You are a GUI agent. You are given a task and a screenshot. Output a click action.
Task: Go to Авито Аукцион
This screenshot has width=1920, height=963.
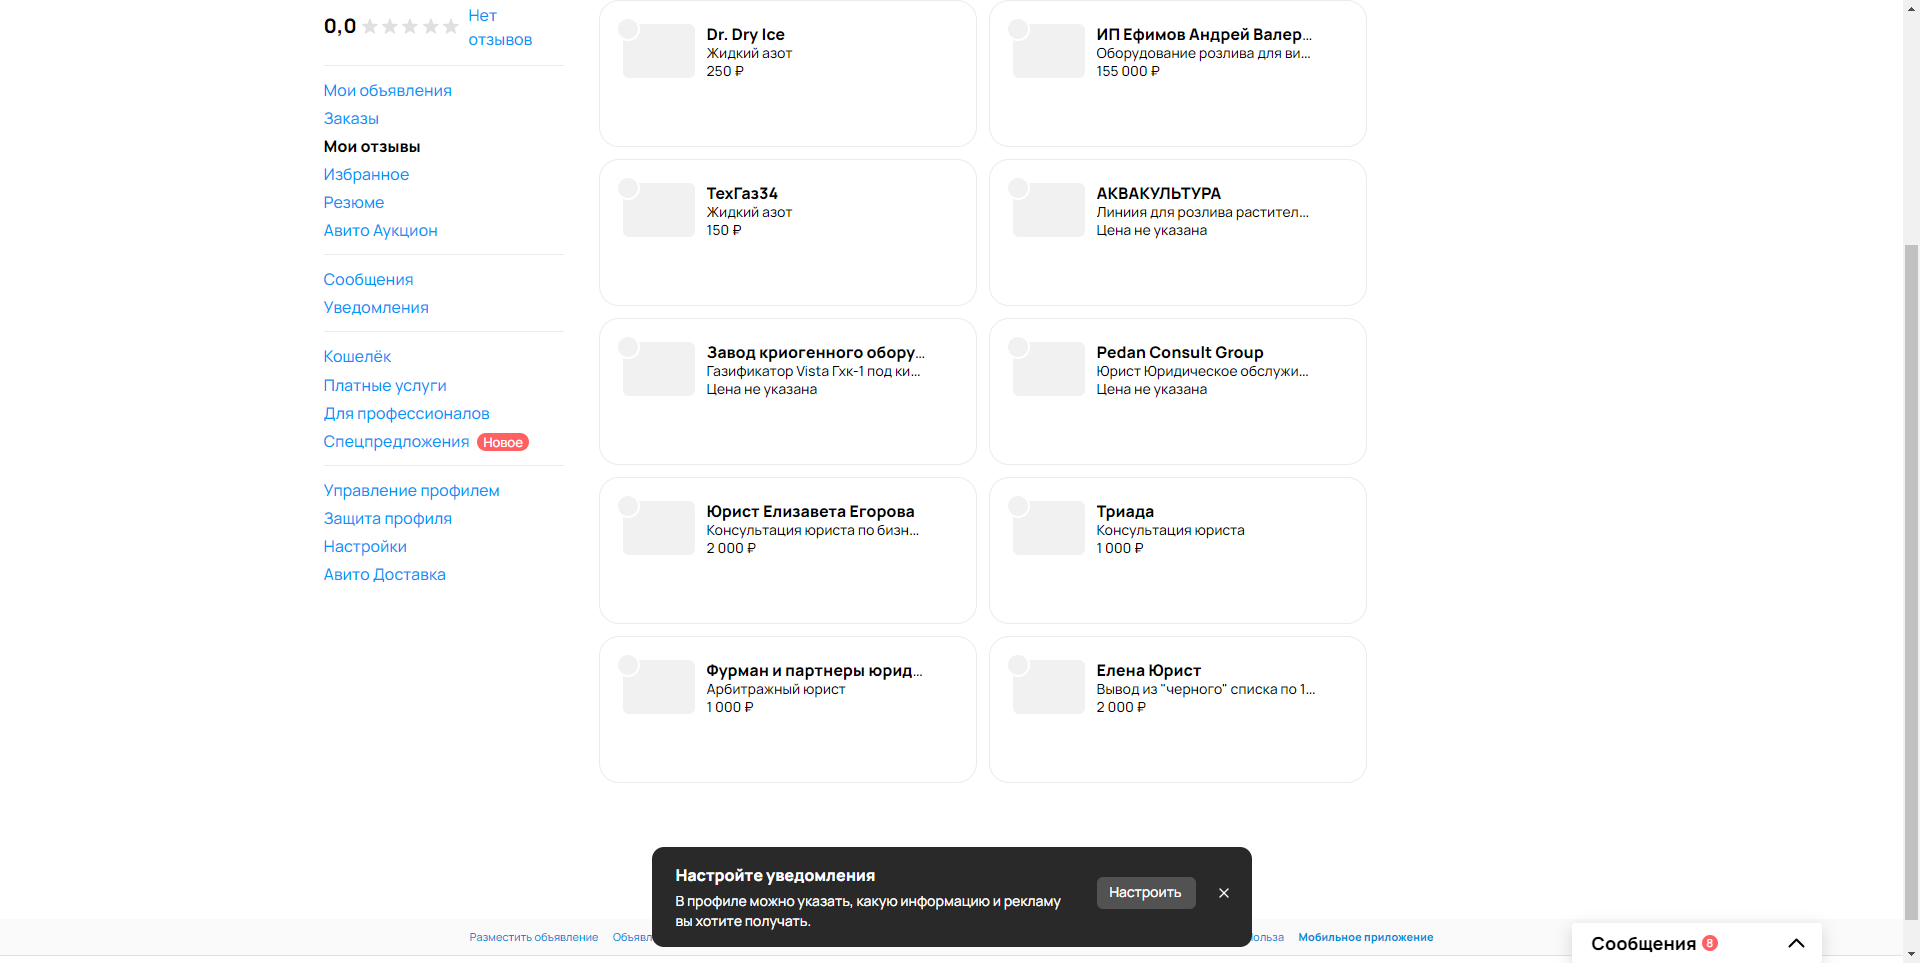[x=380, y=231]
